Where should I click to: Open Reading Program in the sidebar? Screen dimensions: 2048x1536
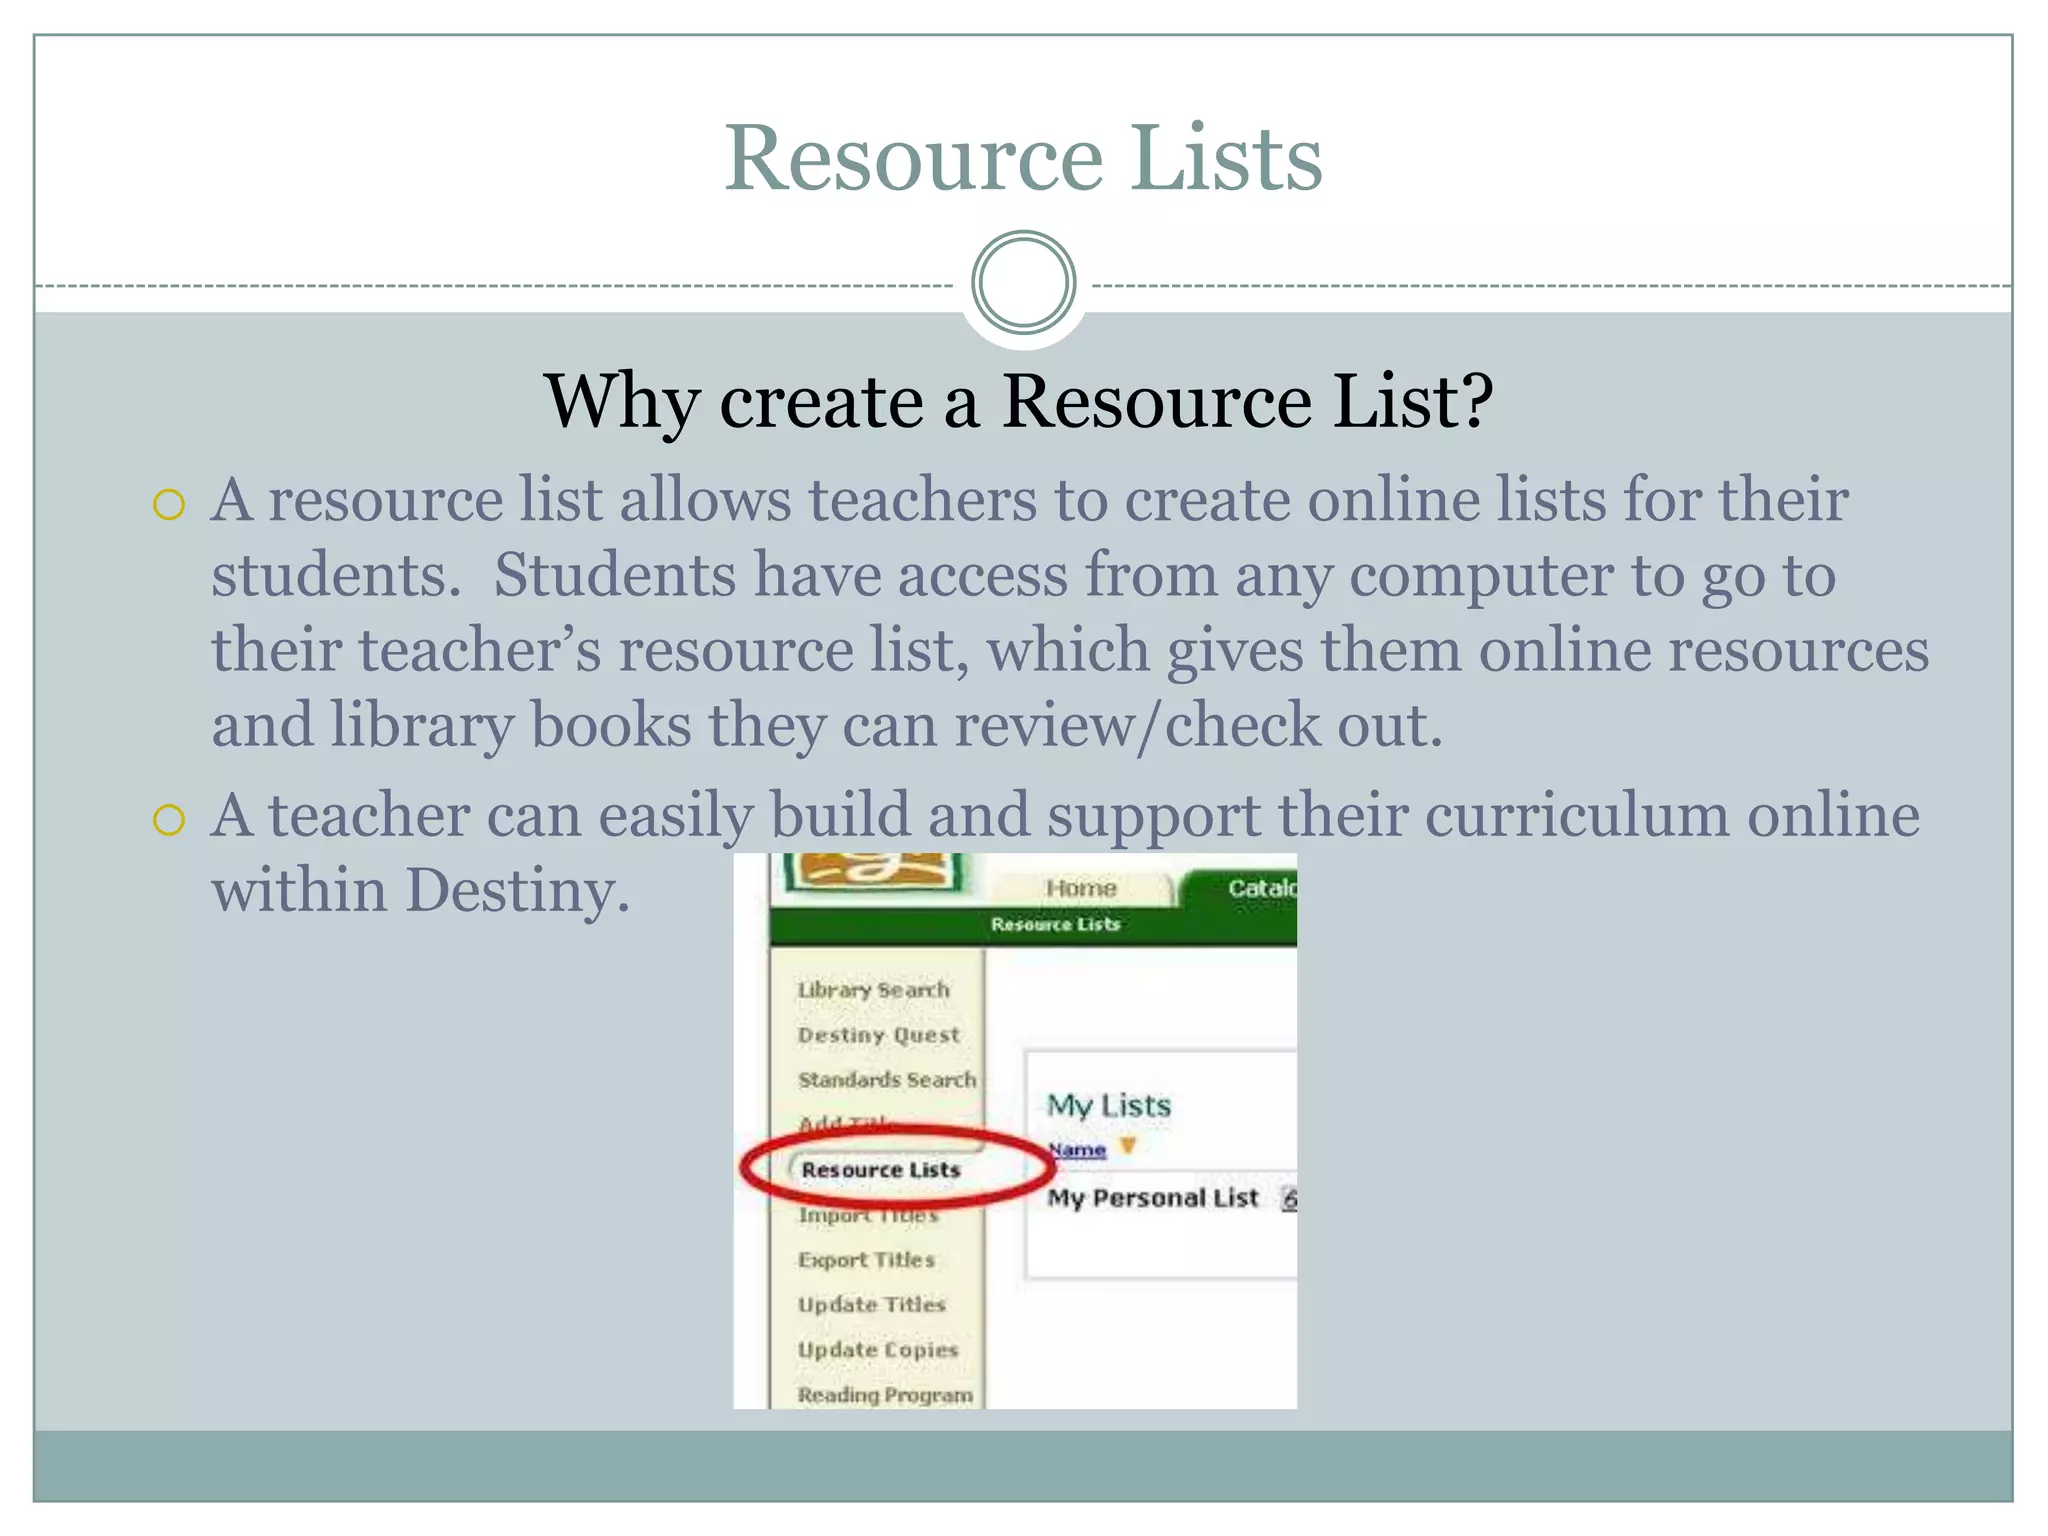[x=884, y=1395]
